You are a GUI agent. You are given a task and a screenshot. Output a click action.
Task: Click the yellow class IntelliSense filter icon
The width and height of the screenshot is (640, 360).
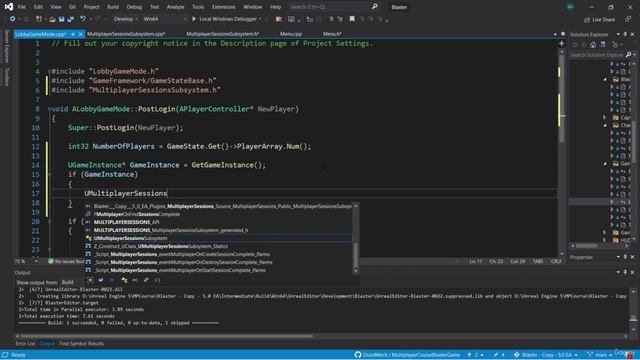(x=124, y=280)
